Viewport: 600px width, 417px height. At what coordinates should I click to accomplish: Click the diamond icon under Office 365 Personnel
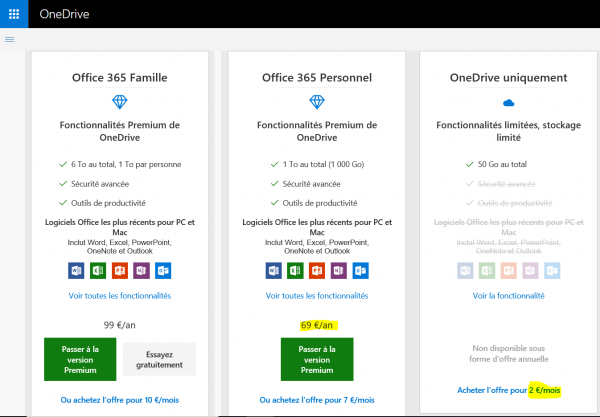pyautogui.click(x=317, y=102)
